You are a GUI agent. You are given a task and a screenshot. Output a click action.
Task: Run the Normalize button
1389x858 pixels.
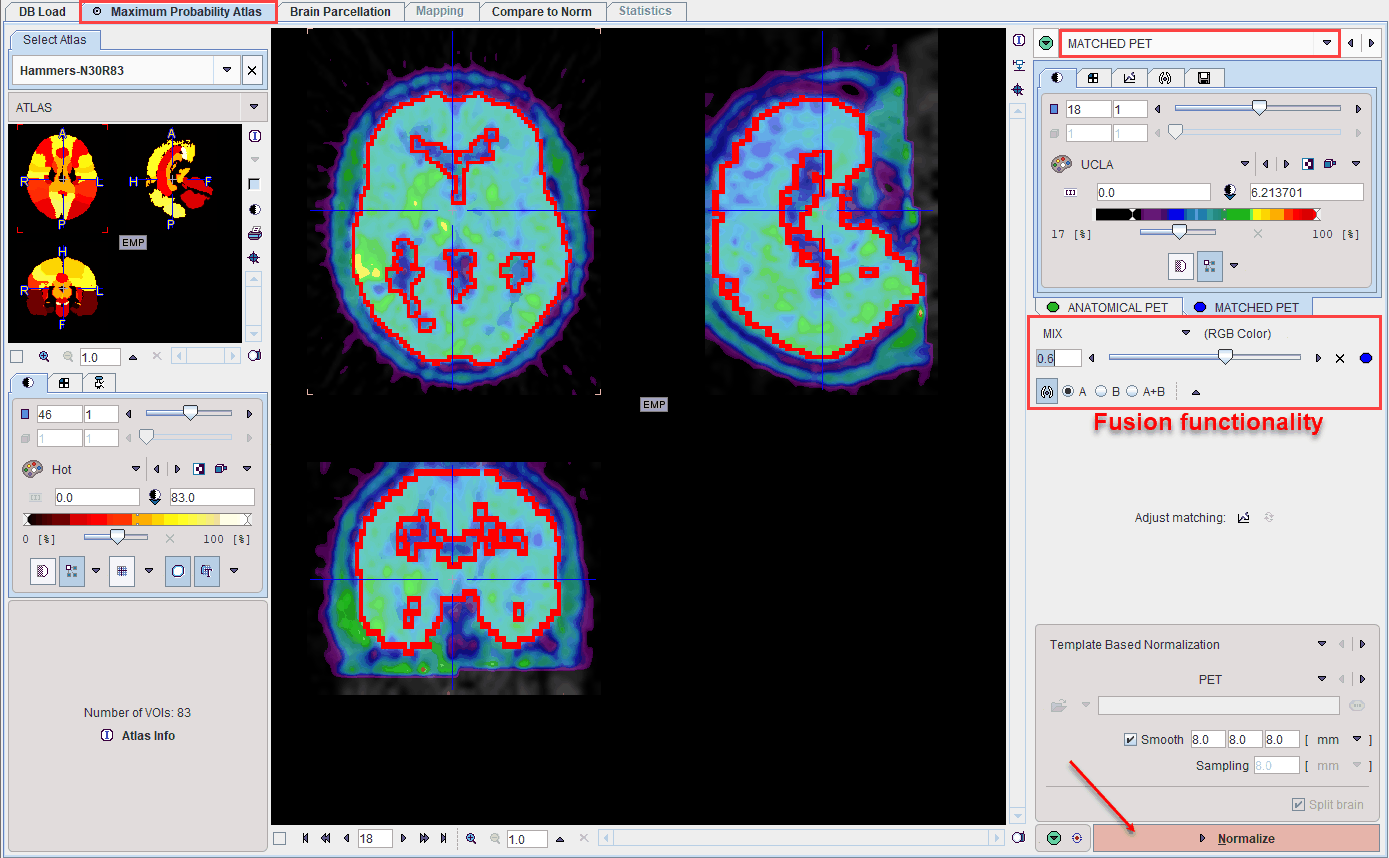pyautogui.click(x=1236, y=838)
